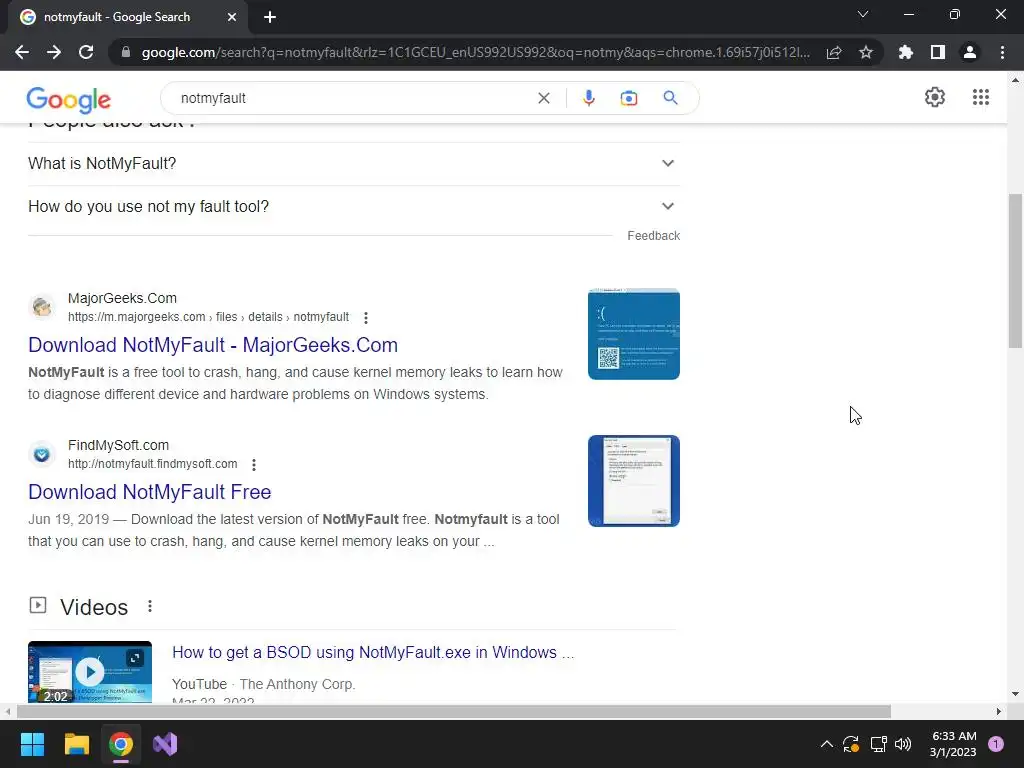1024x768 pixels.
Task: Open the taskbar clock and date
Action: [953, 744]
